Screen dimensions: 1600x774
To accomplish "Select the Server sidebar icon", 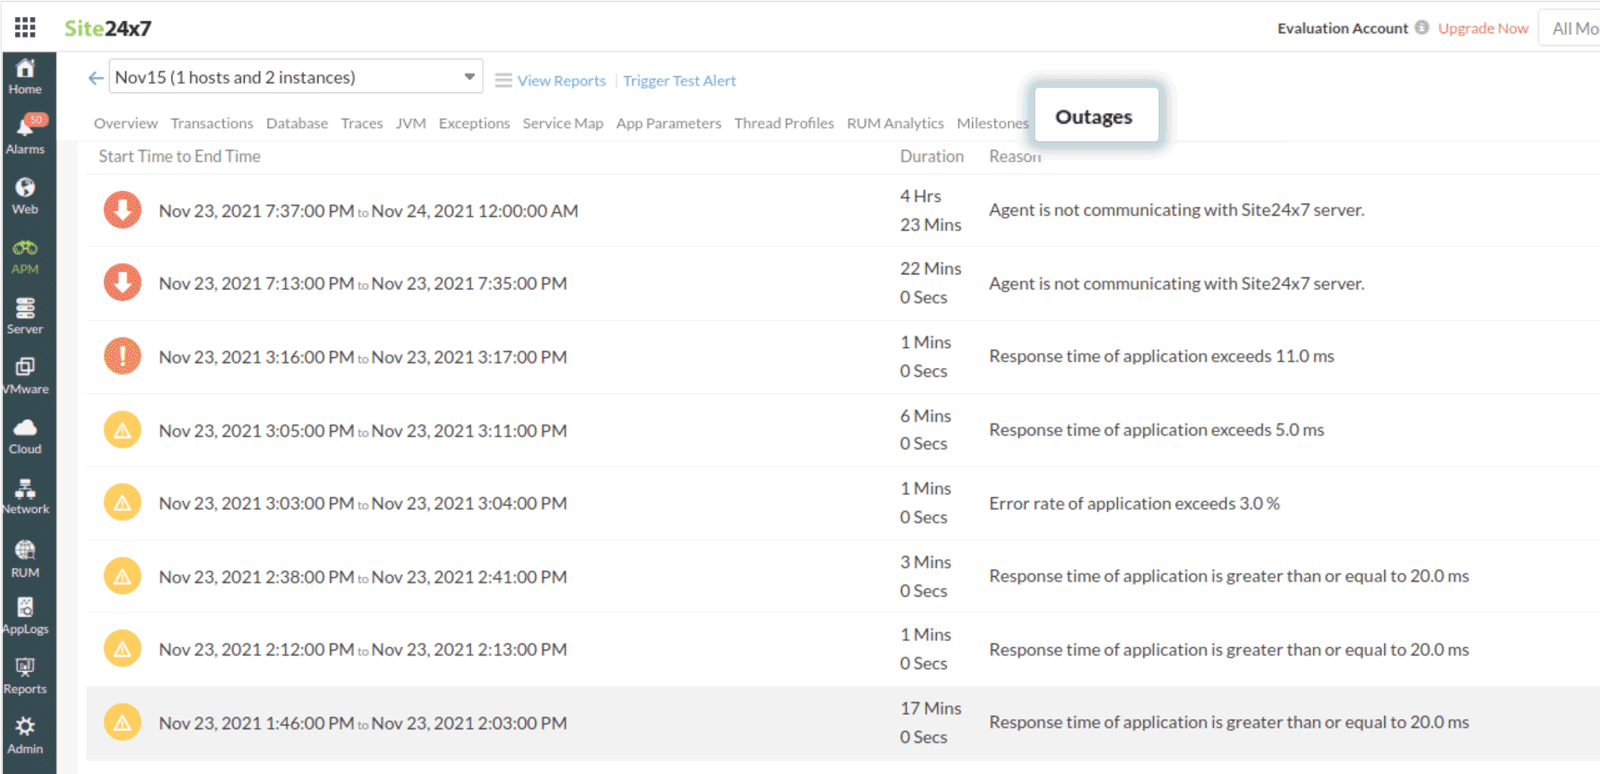I will pyautogui.click(x=25, y=315).
